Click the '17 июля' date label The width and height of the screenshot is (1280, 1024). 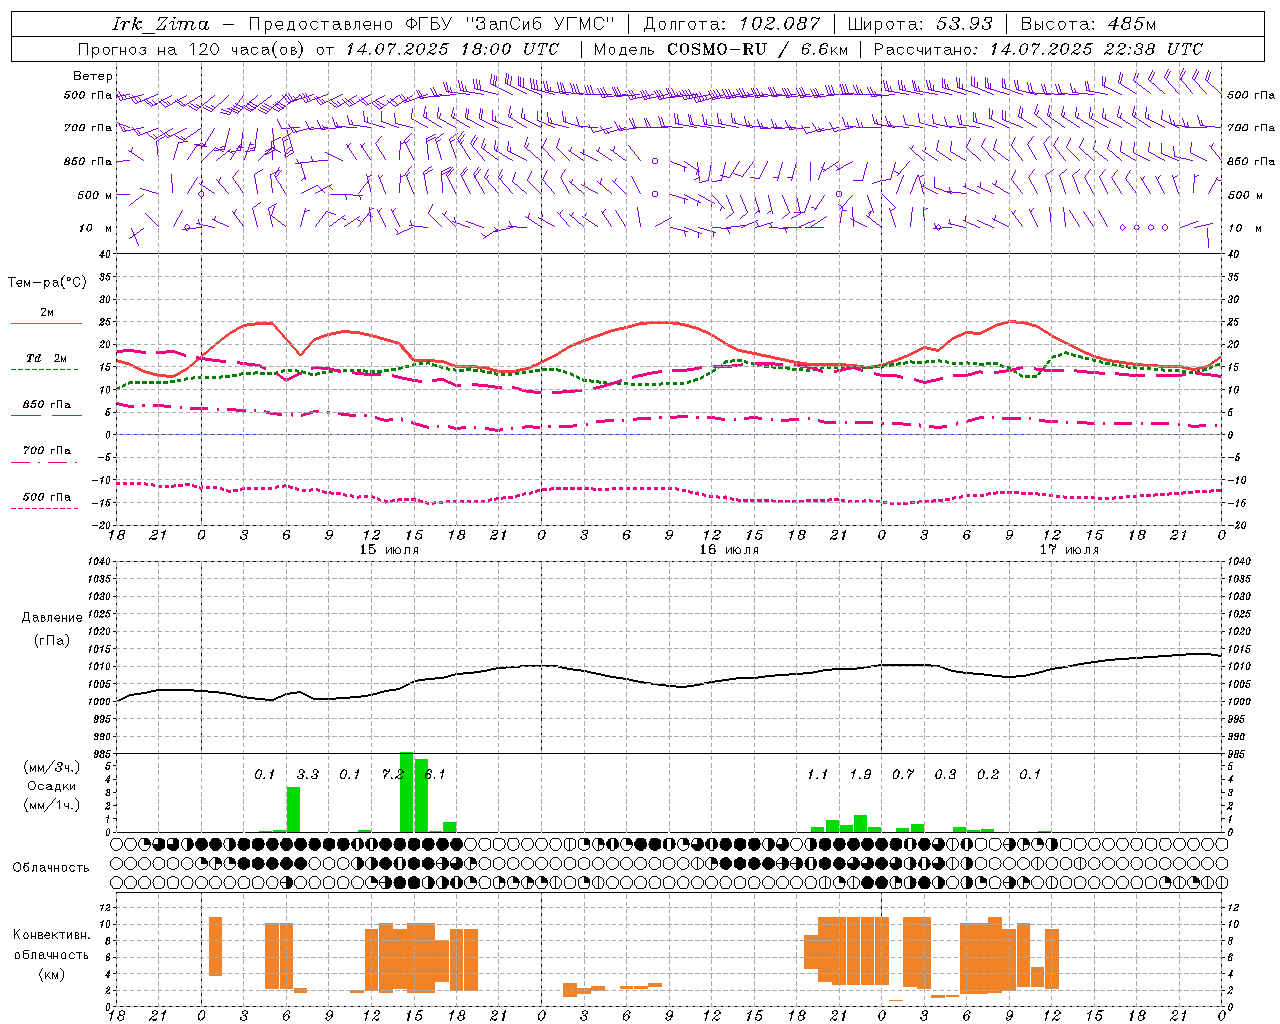[x=1069, y=550]
